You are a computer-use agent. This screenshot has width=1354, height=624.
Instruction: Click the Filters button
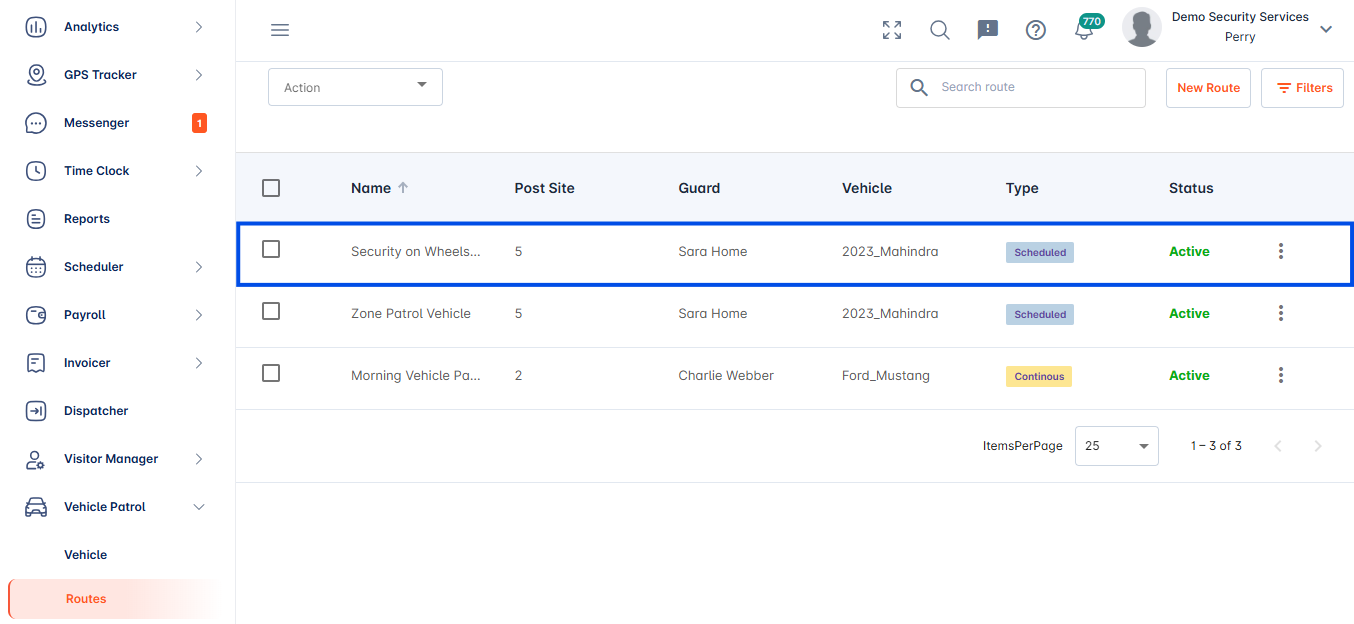1302,88
